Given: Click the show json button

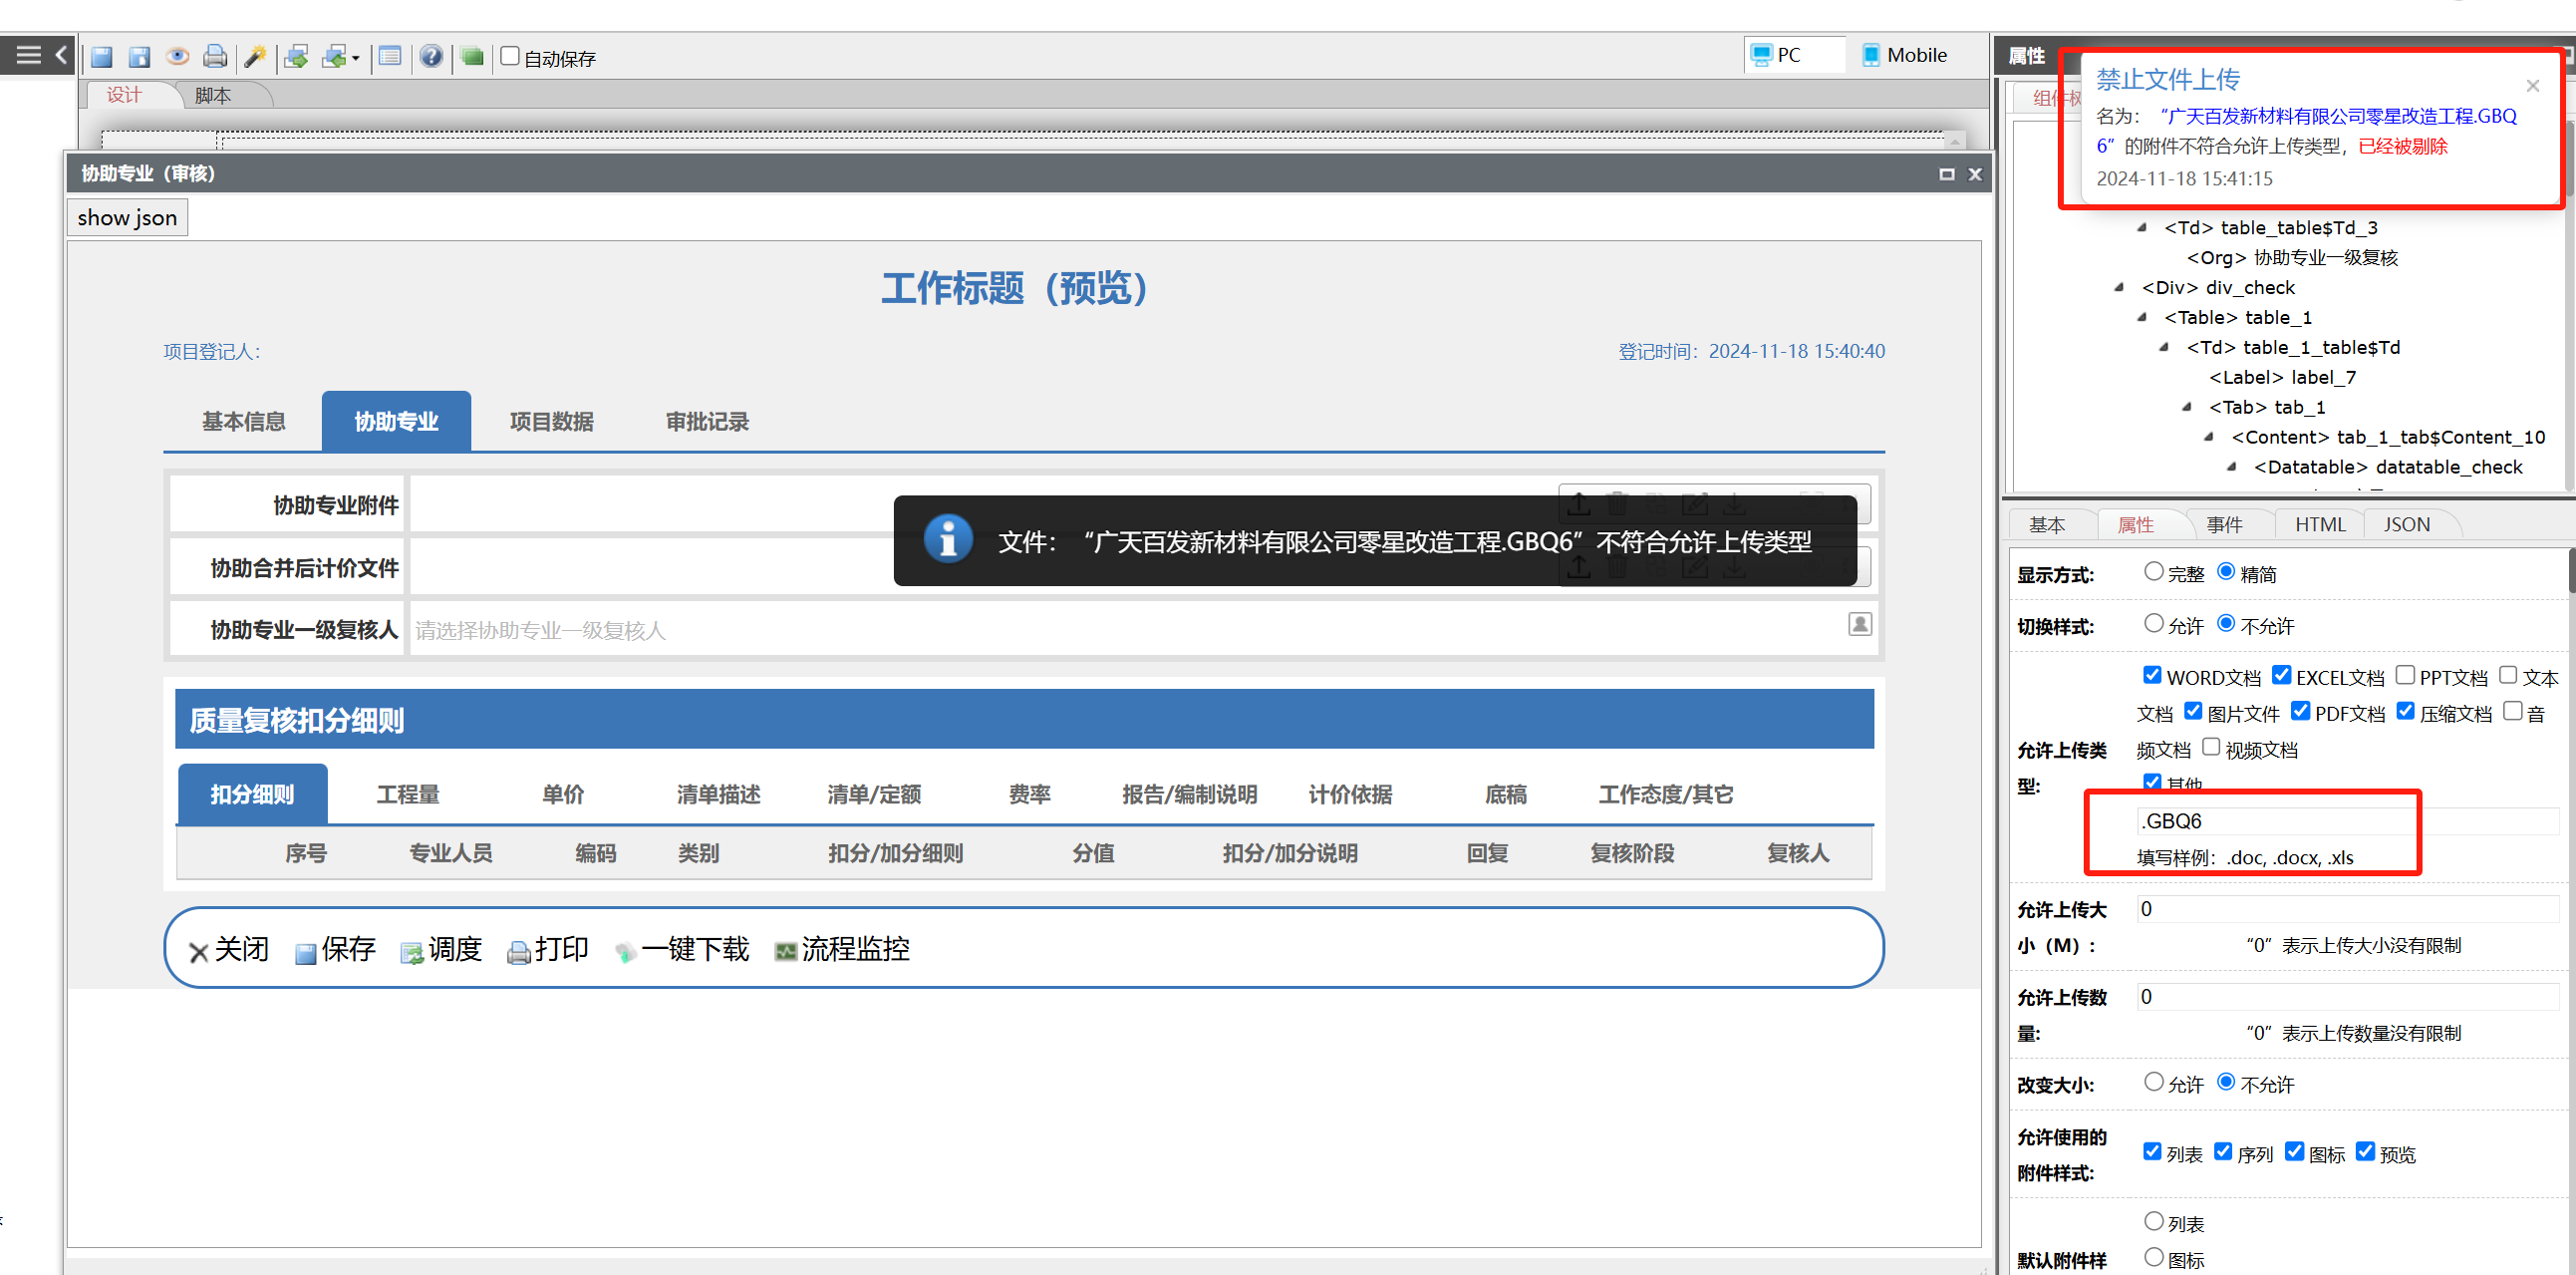Looking at the screenshot, I should coord(127,218).
